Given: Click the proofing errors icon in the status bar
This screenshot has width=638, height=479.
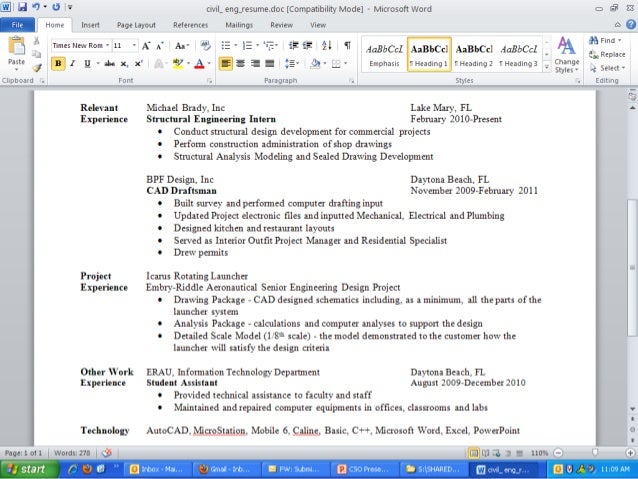Looking at the screenshot, I should 107,453.
